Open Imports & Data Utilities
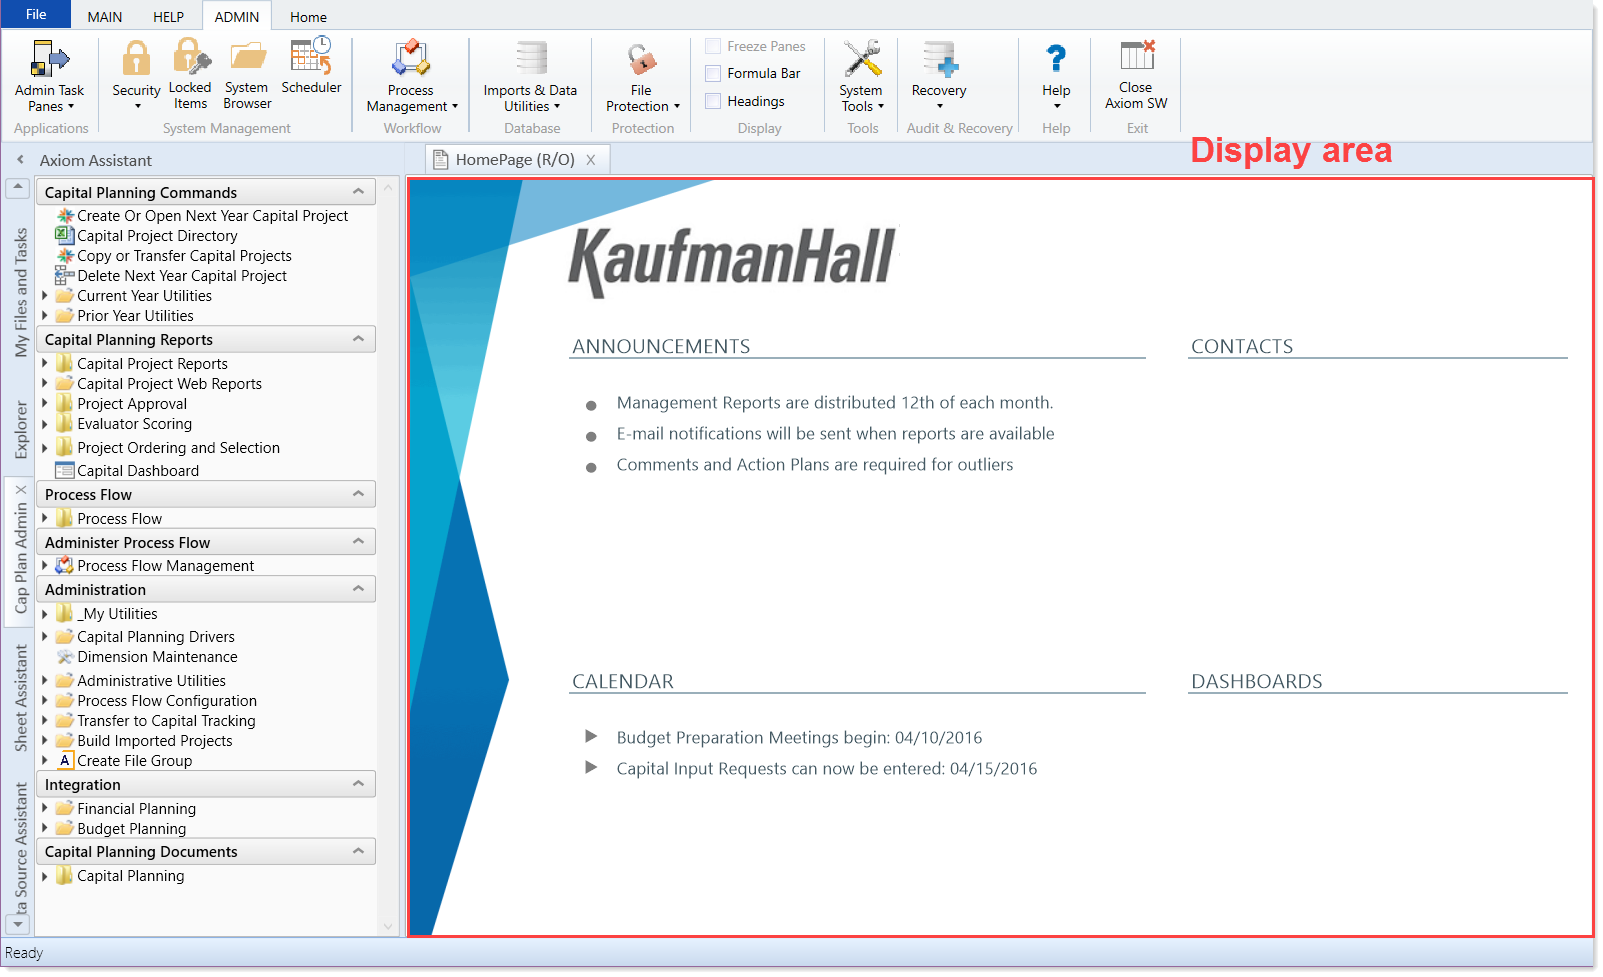 pos(531,76)
